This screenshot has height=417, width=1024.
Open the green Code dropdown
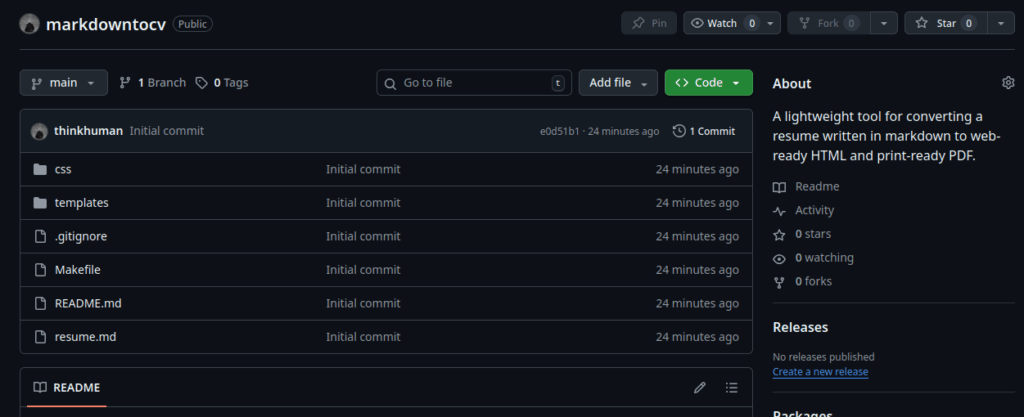click(x=709, y=83)
